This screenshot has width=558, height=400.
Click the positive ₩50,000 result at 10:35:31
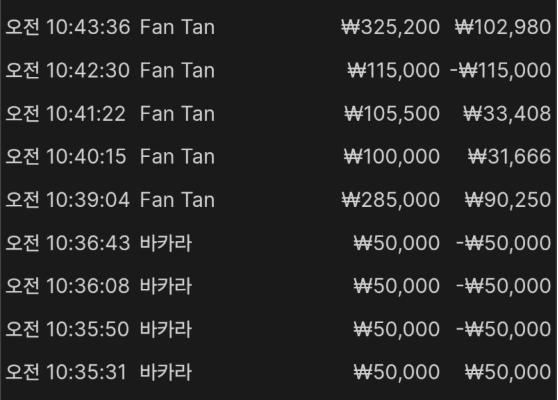click(508, 373)
